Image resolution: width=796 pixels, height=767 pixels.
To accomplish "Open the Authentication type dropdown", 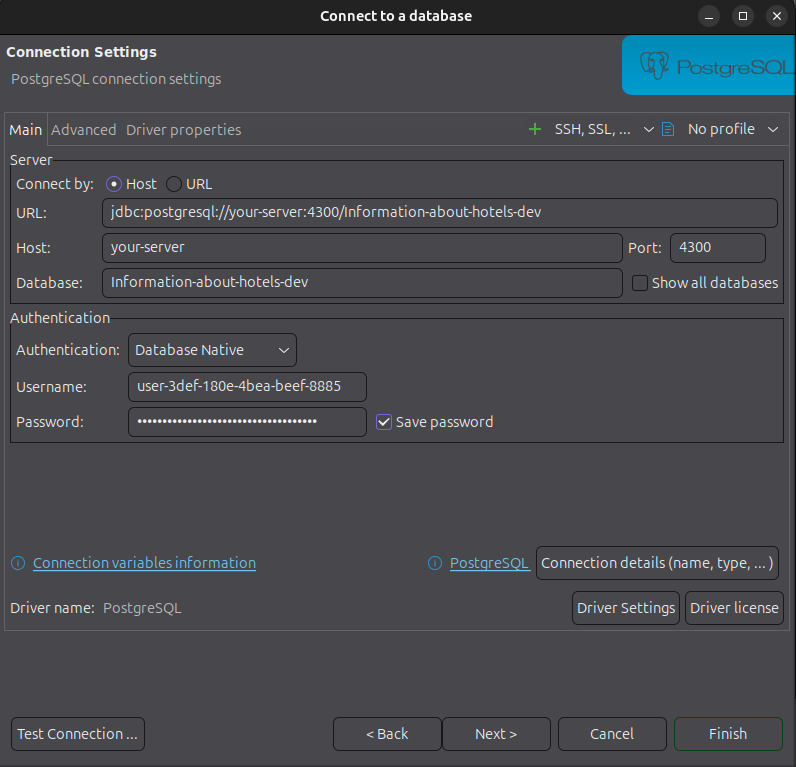I will pyautogui.click(x=212, y=350).
